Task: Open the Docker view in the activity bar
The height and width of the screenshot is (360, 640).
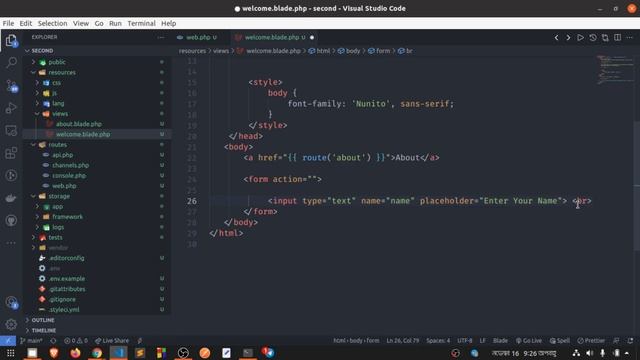Action: coord(11,198)
